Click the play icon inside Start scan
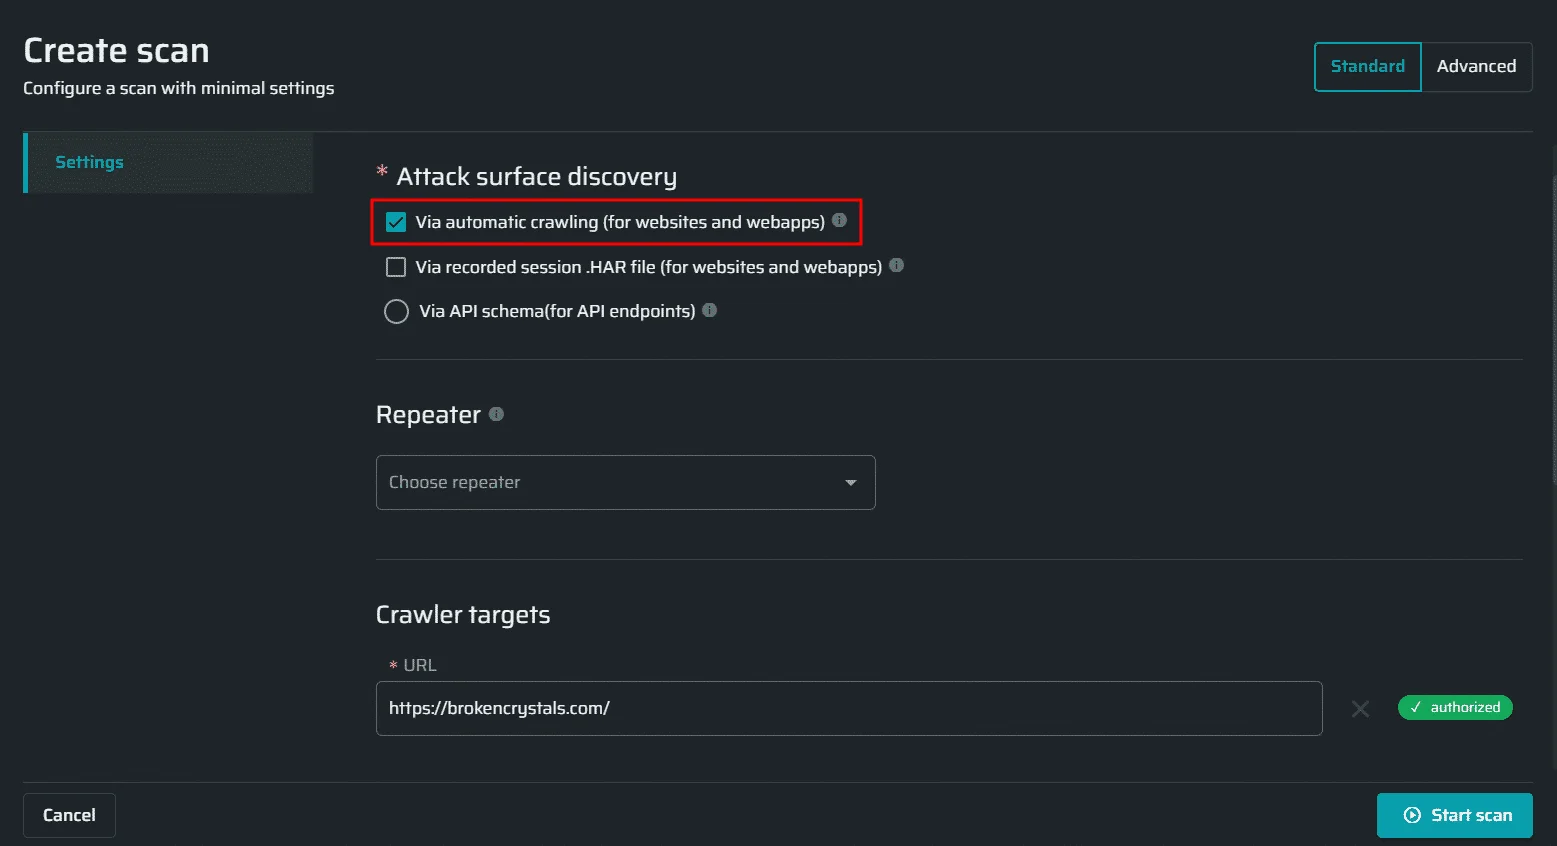Image resolution: width=1557 pixels, height=846 pixels. (x=1411, y=815)
